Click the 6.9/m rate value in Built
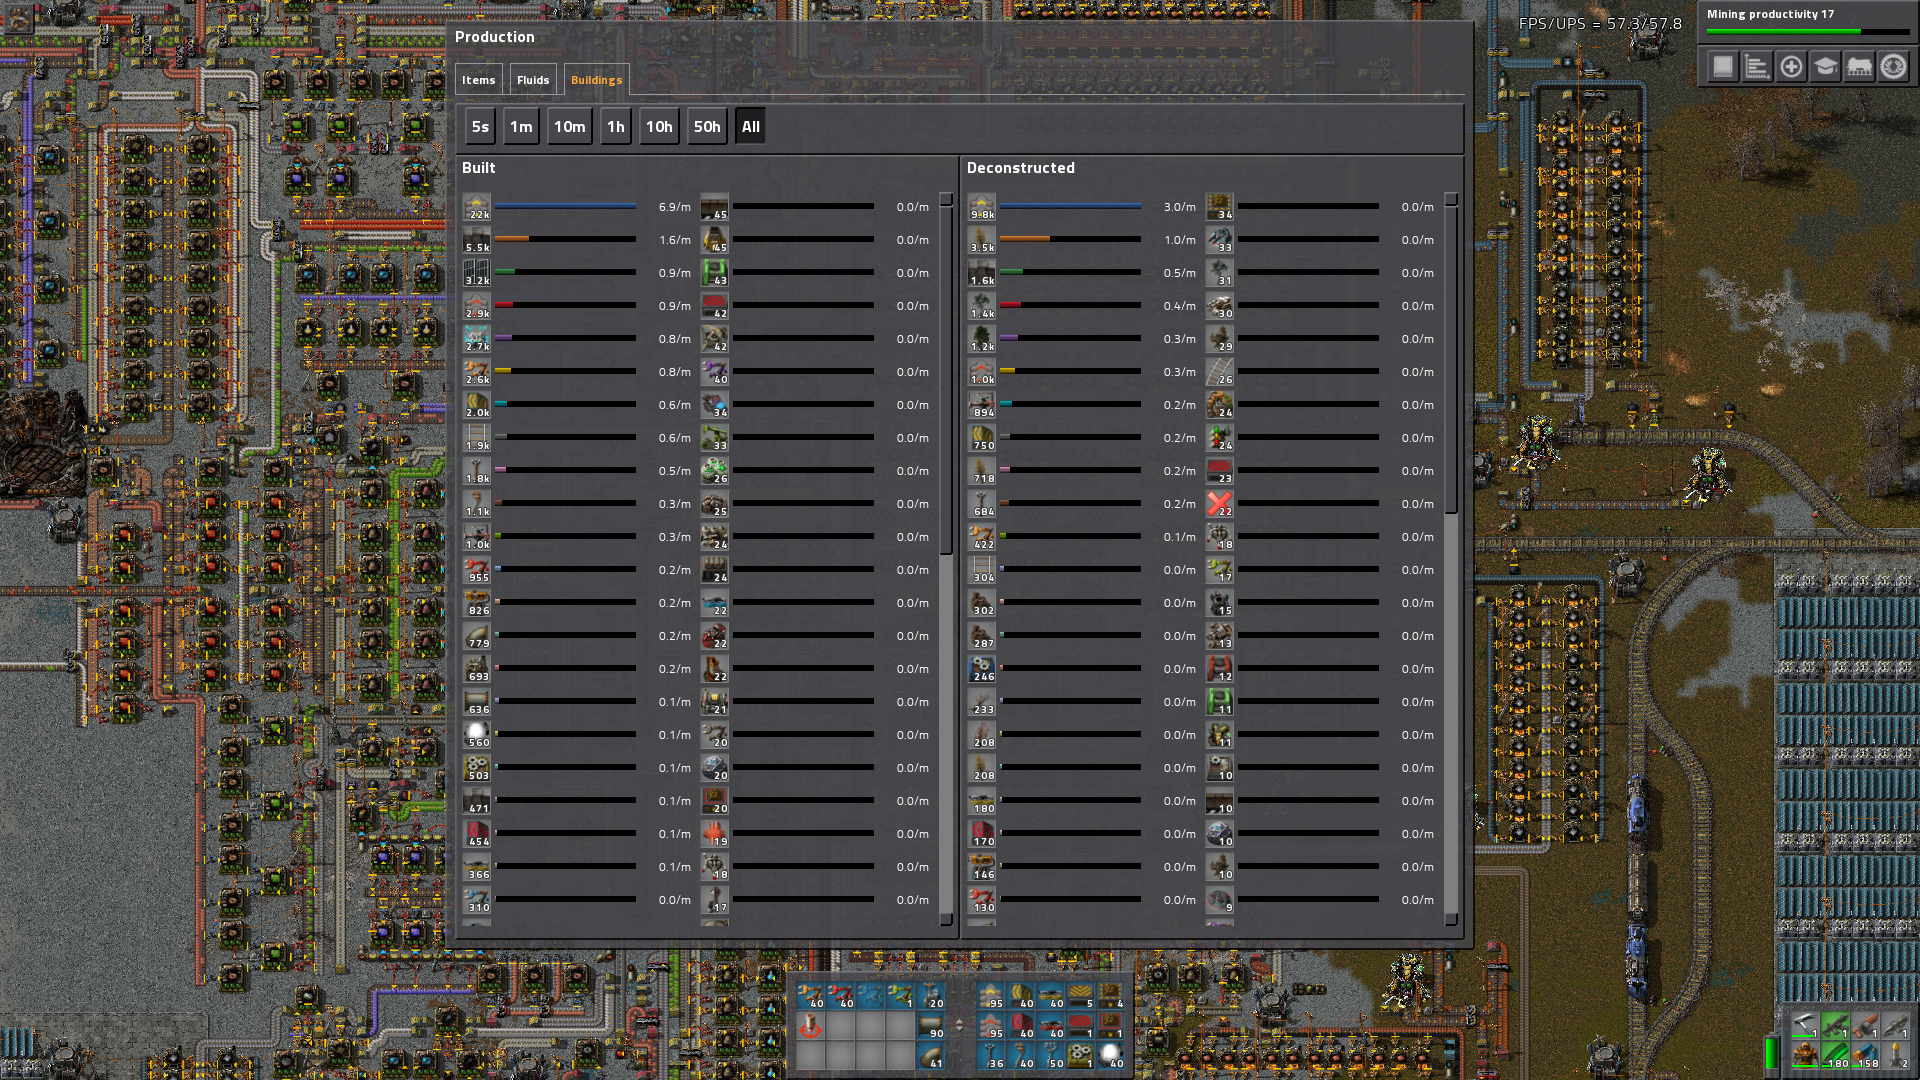The image size is (1920, 1080). coord(675,207)
